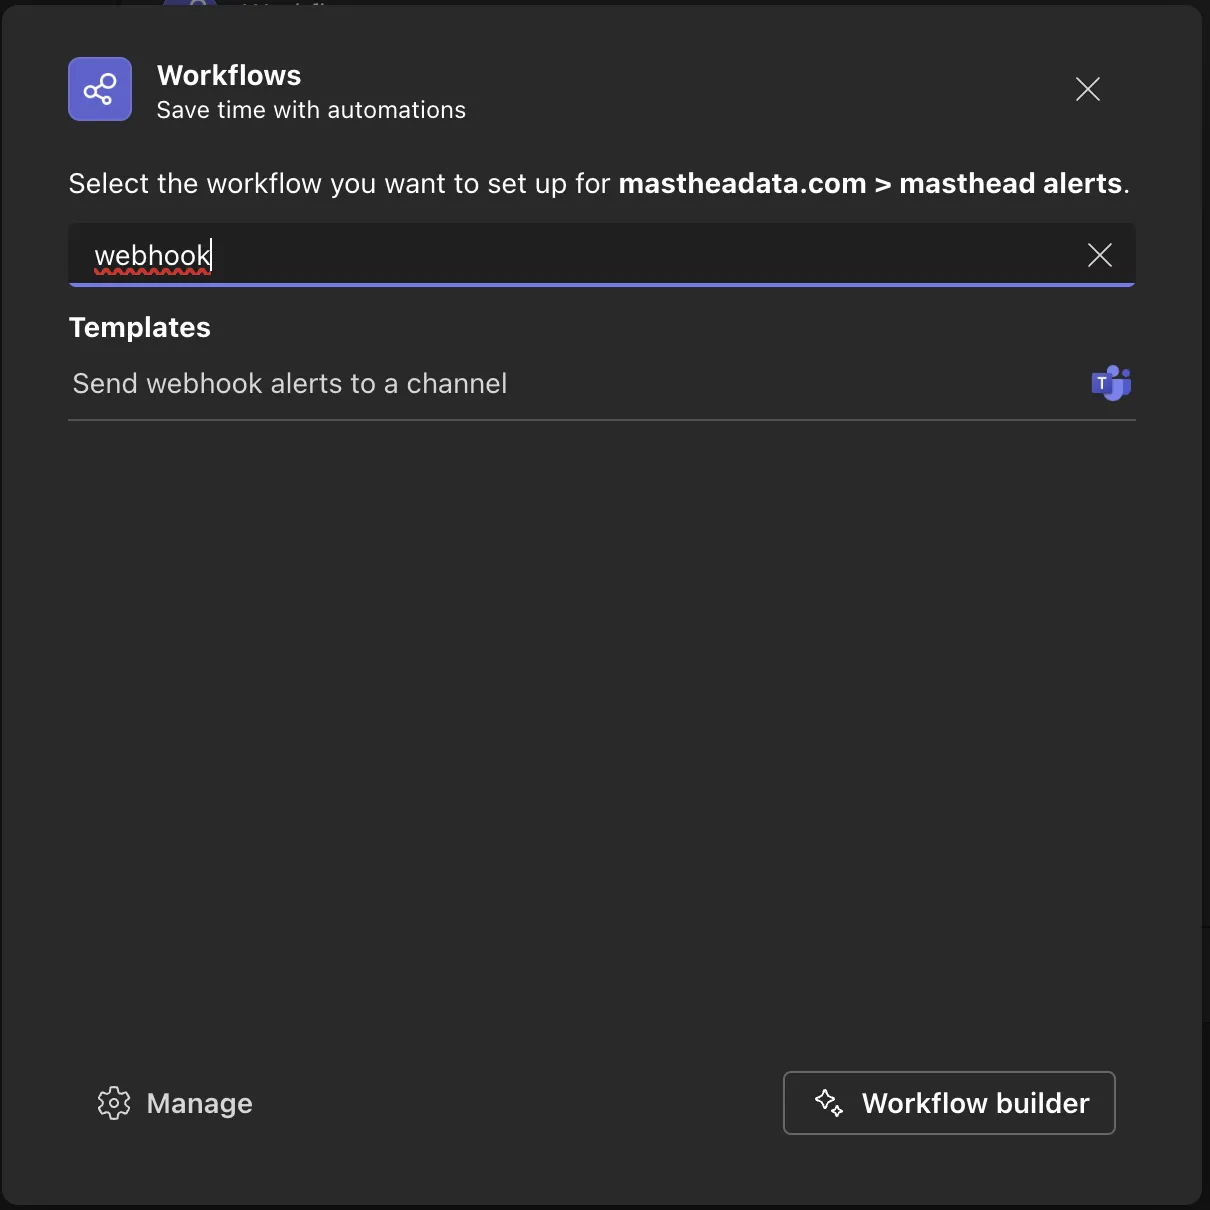Click the Save time with automations subtitle

311,110
